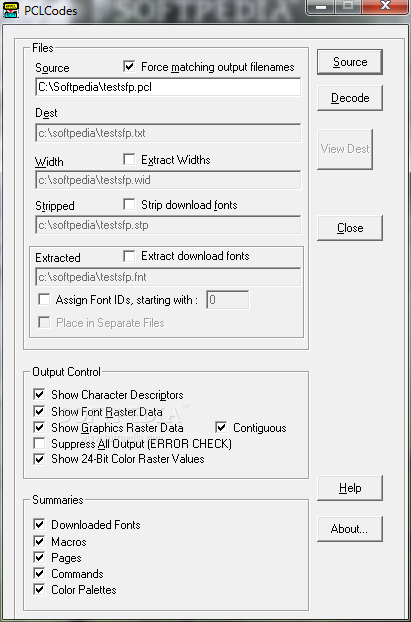Click the Source browse button
This screenshot has width=411, height=622.
(x=350, y=62)
